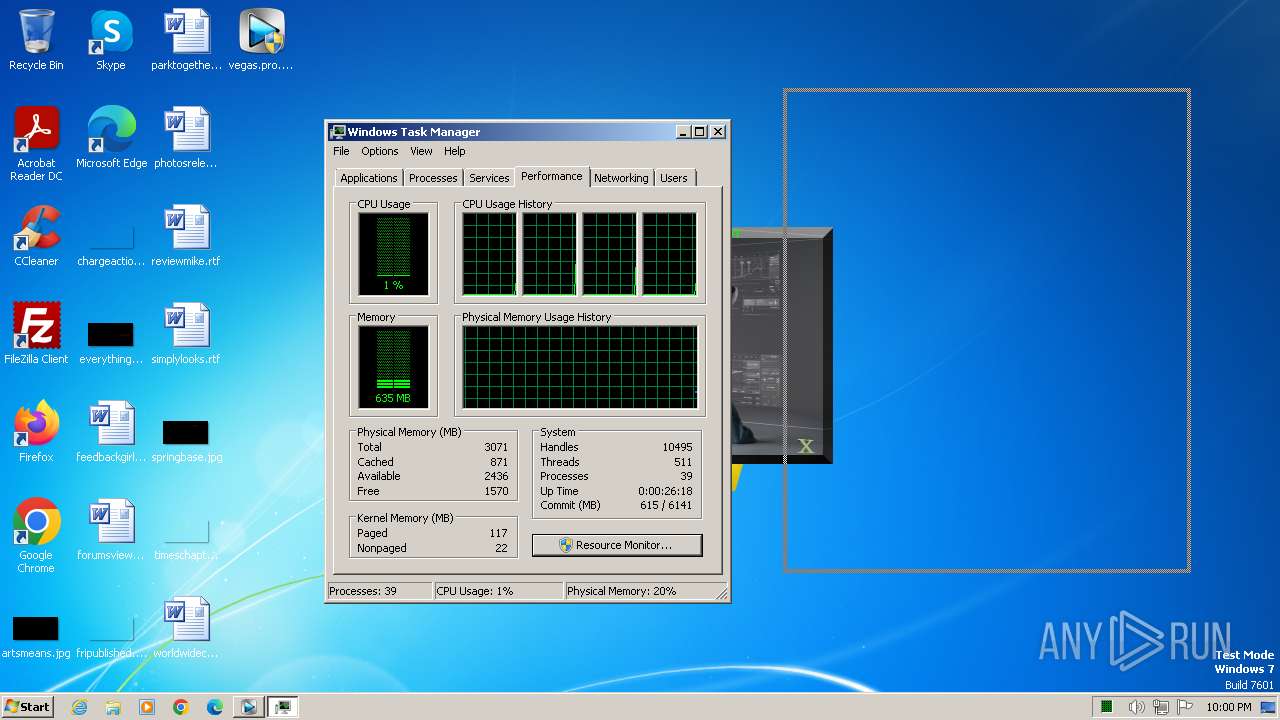The width and height of the screenshot is (1280, 720).
Task: Select the CCleaner desktop shortcut
Action: 36,236
